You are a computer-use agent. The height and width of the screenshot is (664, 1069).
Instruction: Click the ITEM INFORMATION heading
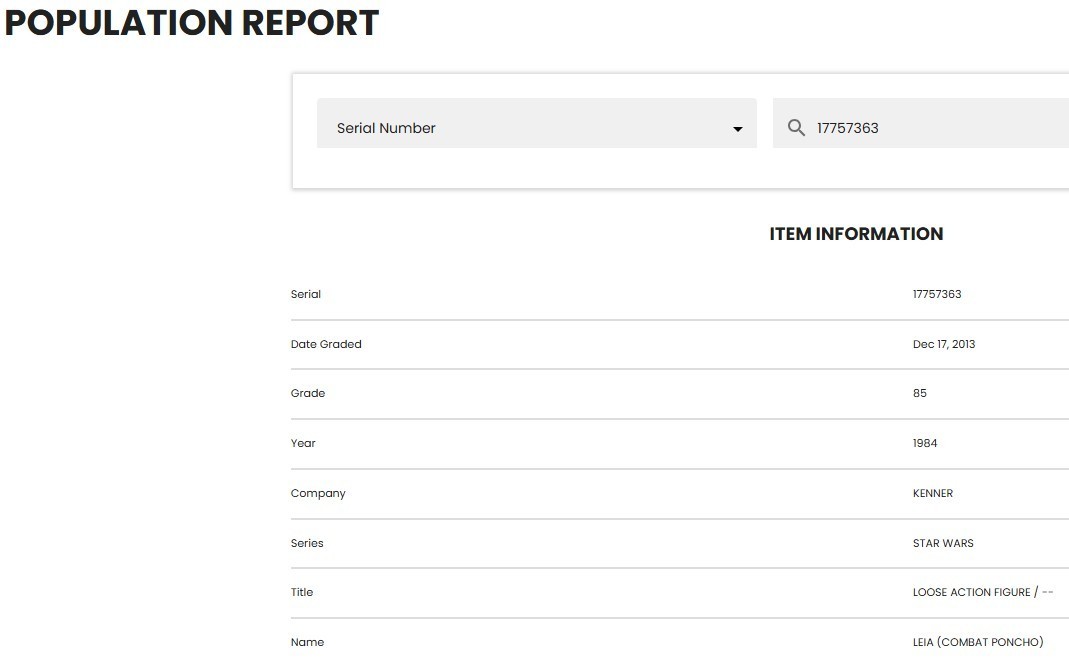pyautogui.click(x=856, y=234)
